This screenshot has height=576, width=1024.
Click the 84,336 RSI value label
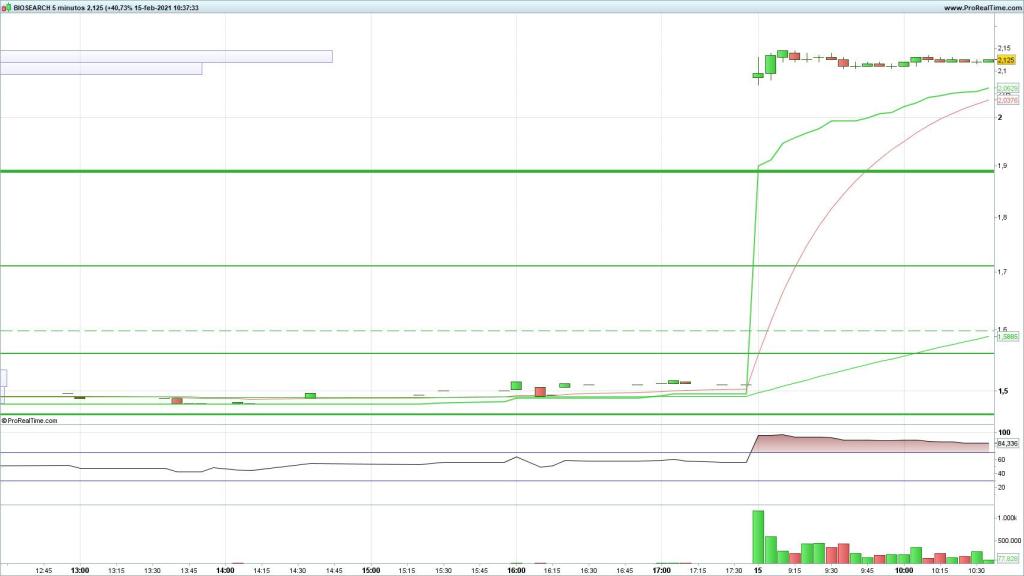(1007, 443)
